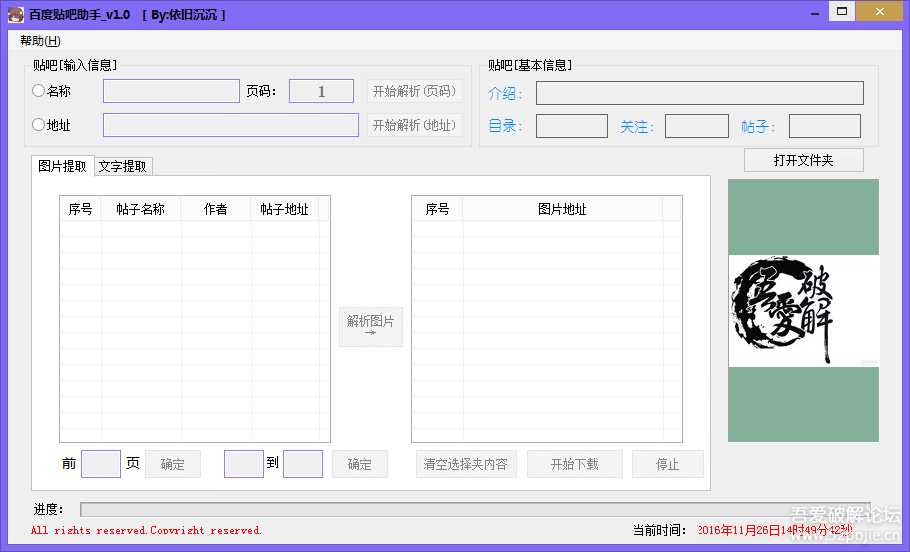This screenshot has height=552, width=910.
Task: Click 开始解析 (页码) button
Action: click(414, 91)
